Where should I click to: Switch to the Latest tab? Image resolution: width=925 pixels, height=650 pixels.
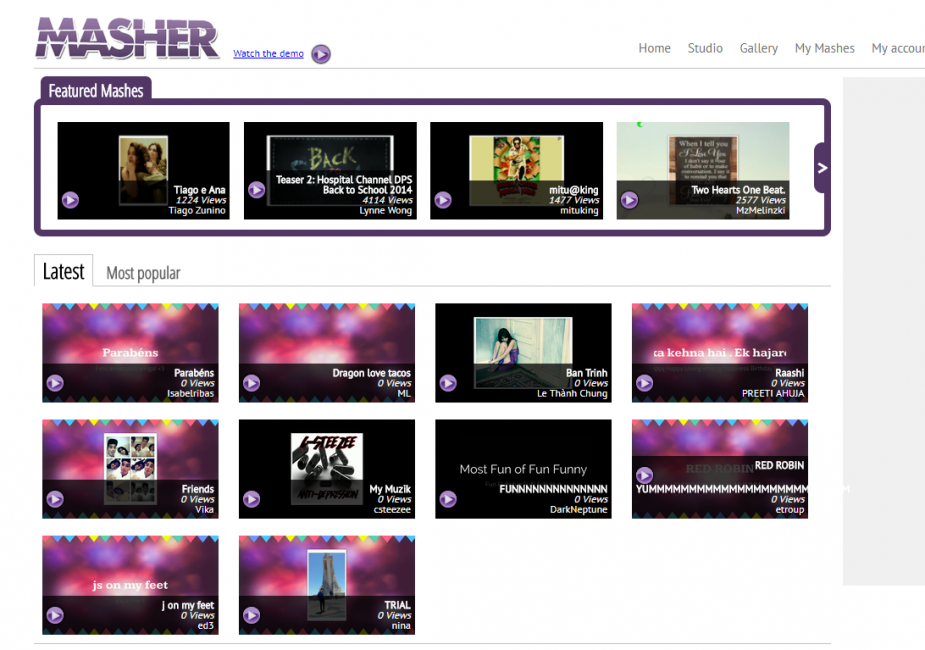63,271
